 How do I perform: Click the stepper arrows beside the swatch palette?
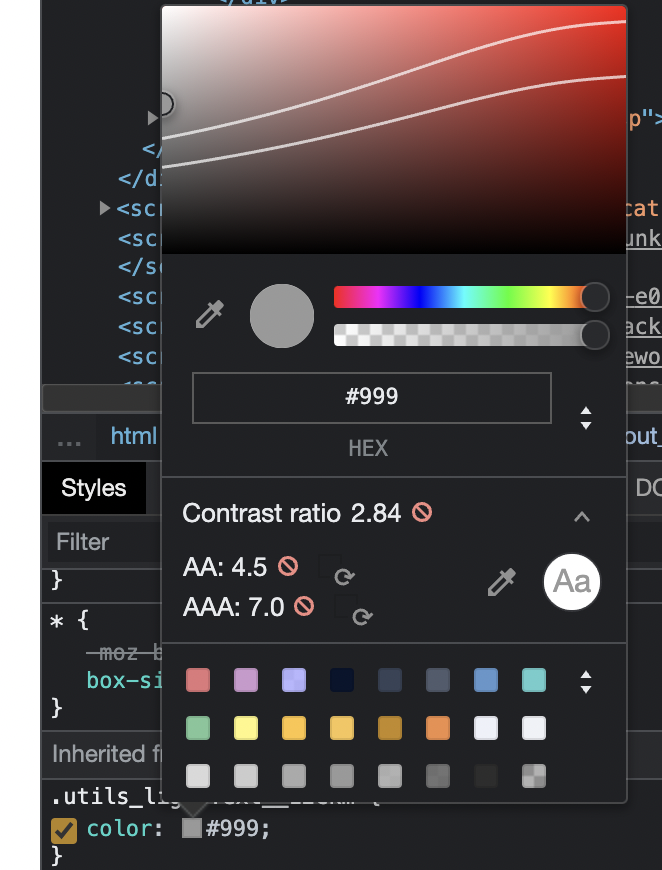point(585,680)
